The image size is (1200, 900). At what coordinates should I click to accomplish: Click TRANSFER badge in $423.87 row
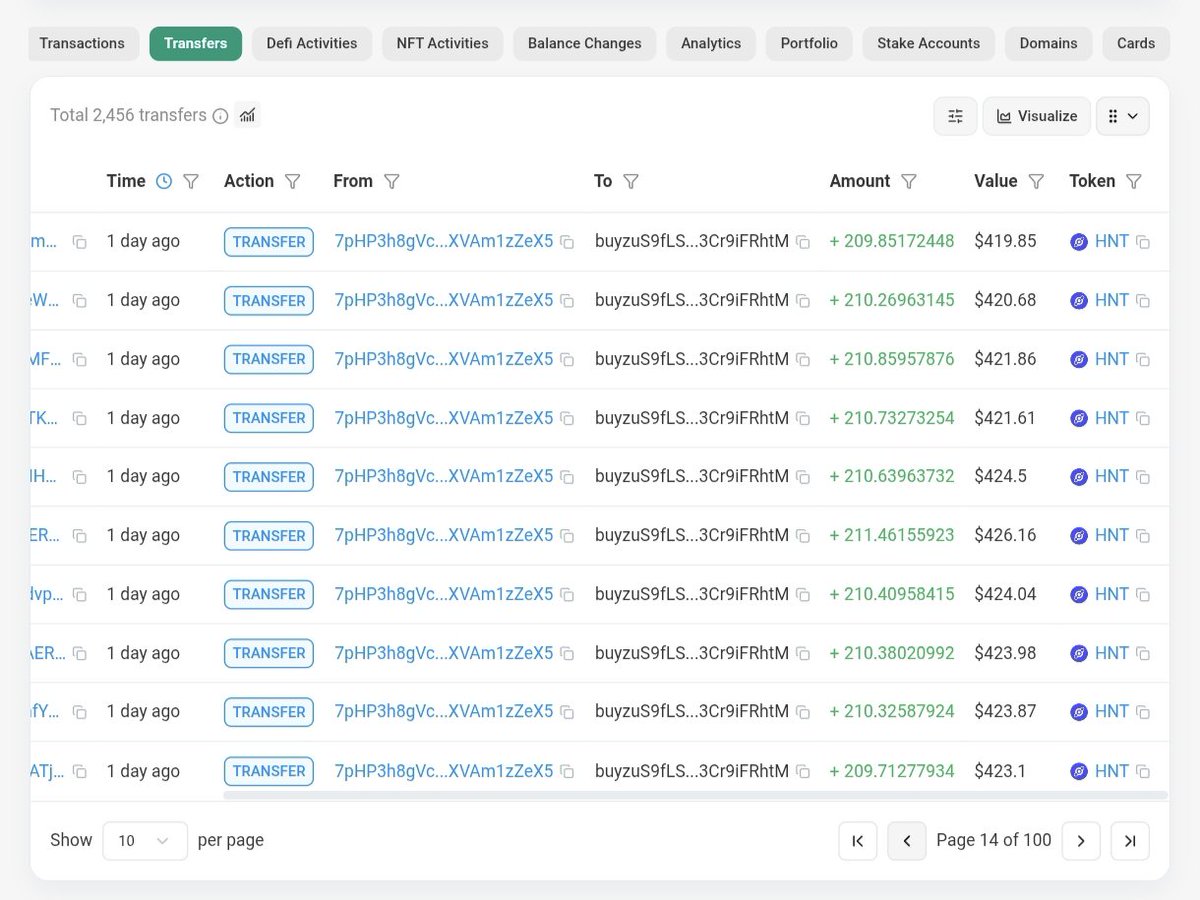(x=269, y=712)
